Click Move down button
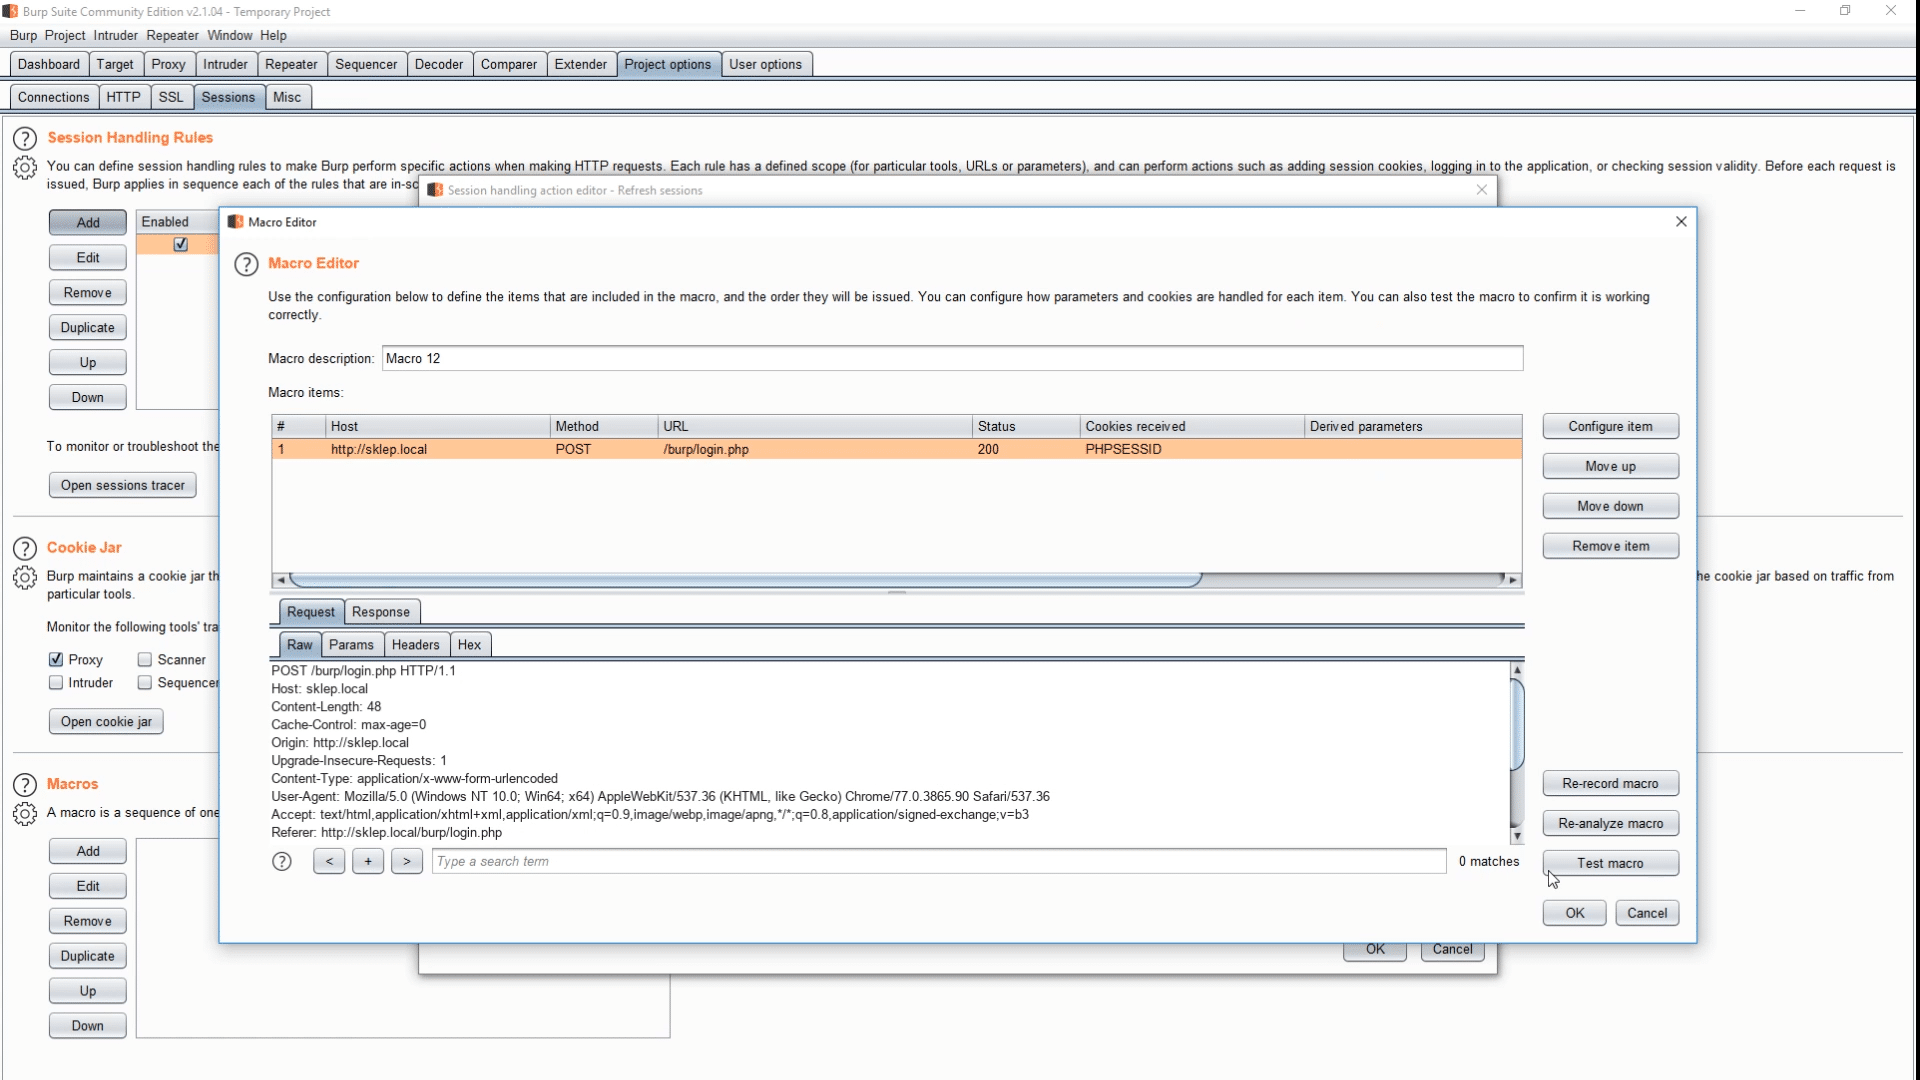The image size is (1920, 1080). tap(1610, 506)
